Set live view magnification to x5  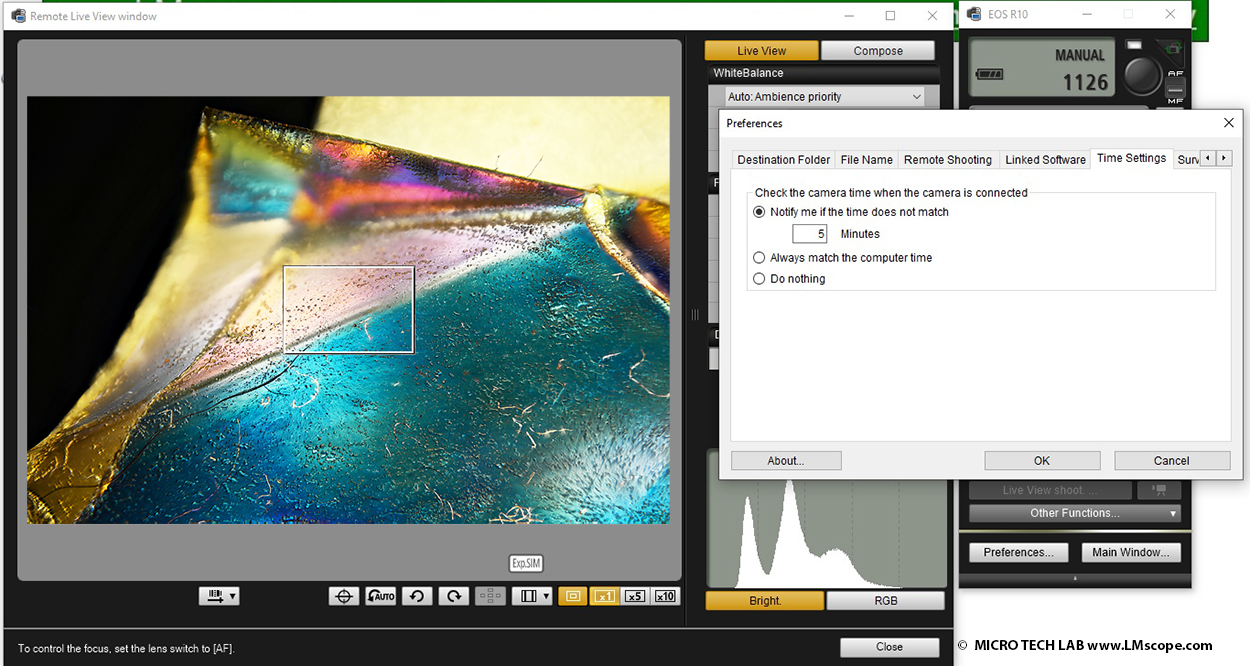pyautogui.click(x=634, y=596)
